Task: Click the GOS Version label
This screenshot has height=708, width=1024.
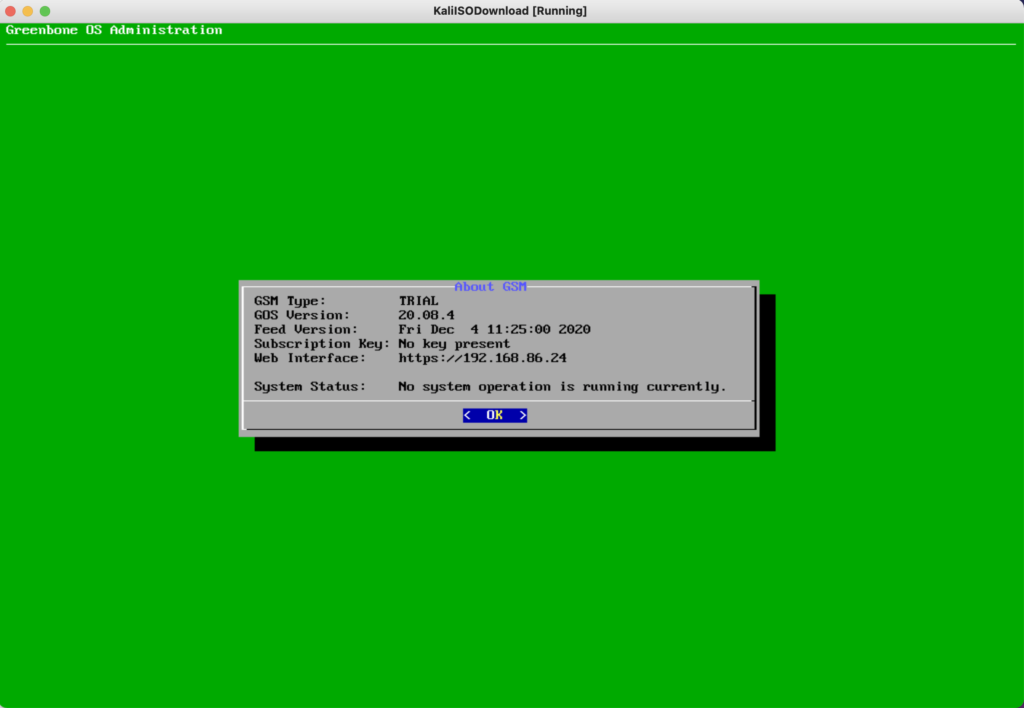Action: pos(302,315)
